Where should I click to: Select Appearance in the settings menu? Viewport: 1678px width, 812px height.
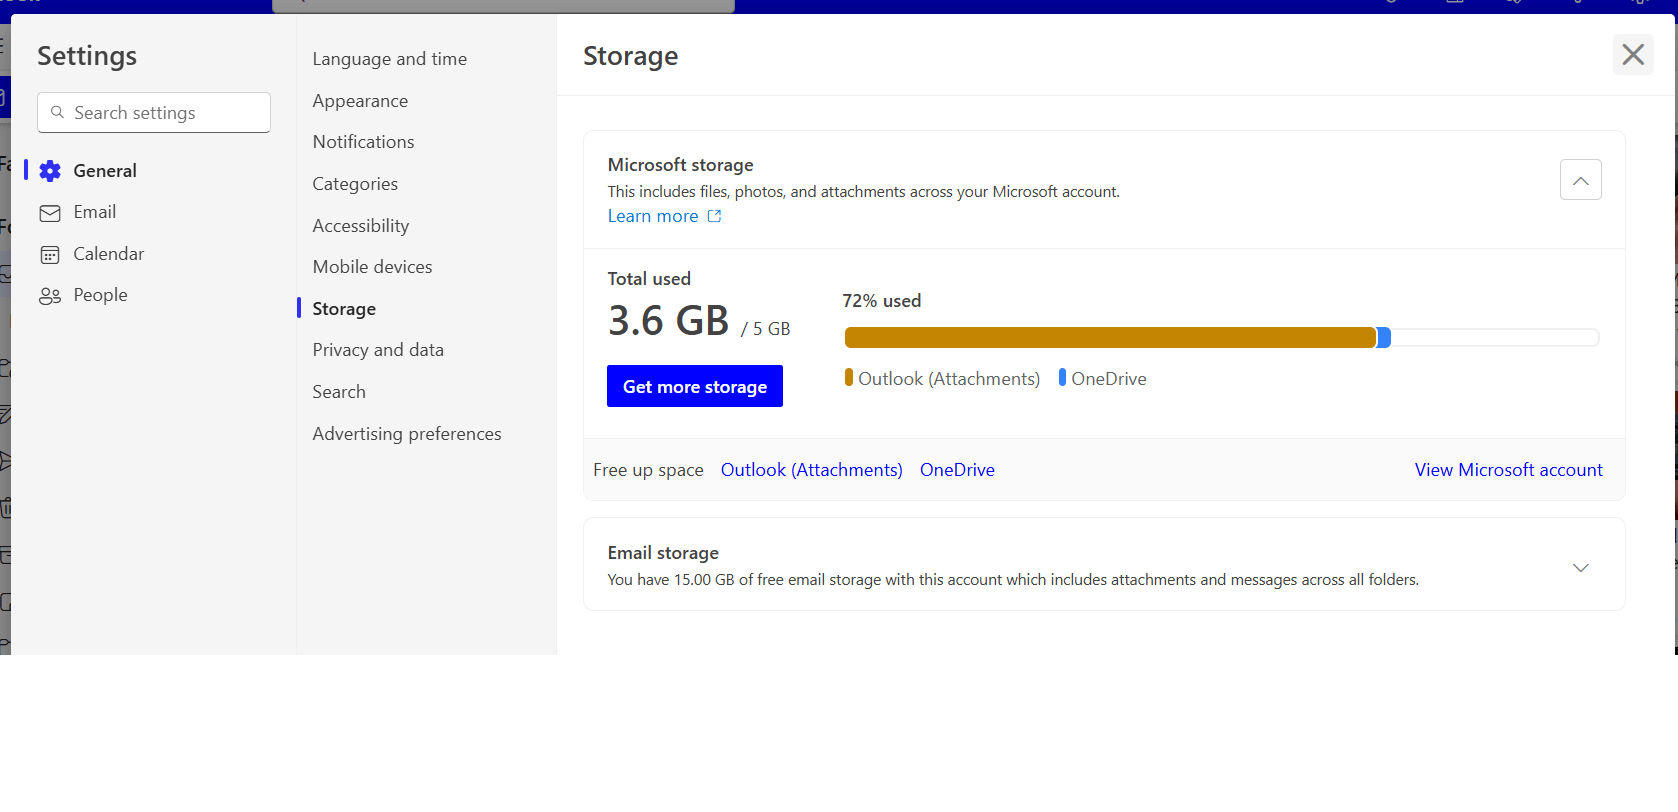(x=360, y=101)
